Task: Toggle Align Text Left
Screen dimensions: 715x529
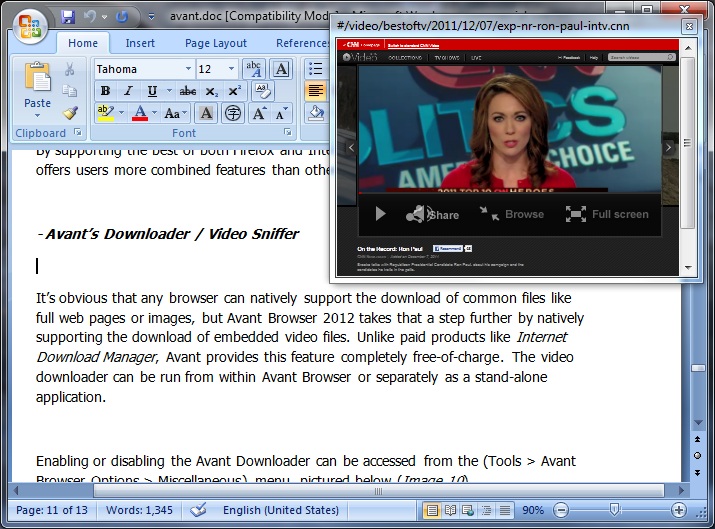Action: click(x=316, y=91)
